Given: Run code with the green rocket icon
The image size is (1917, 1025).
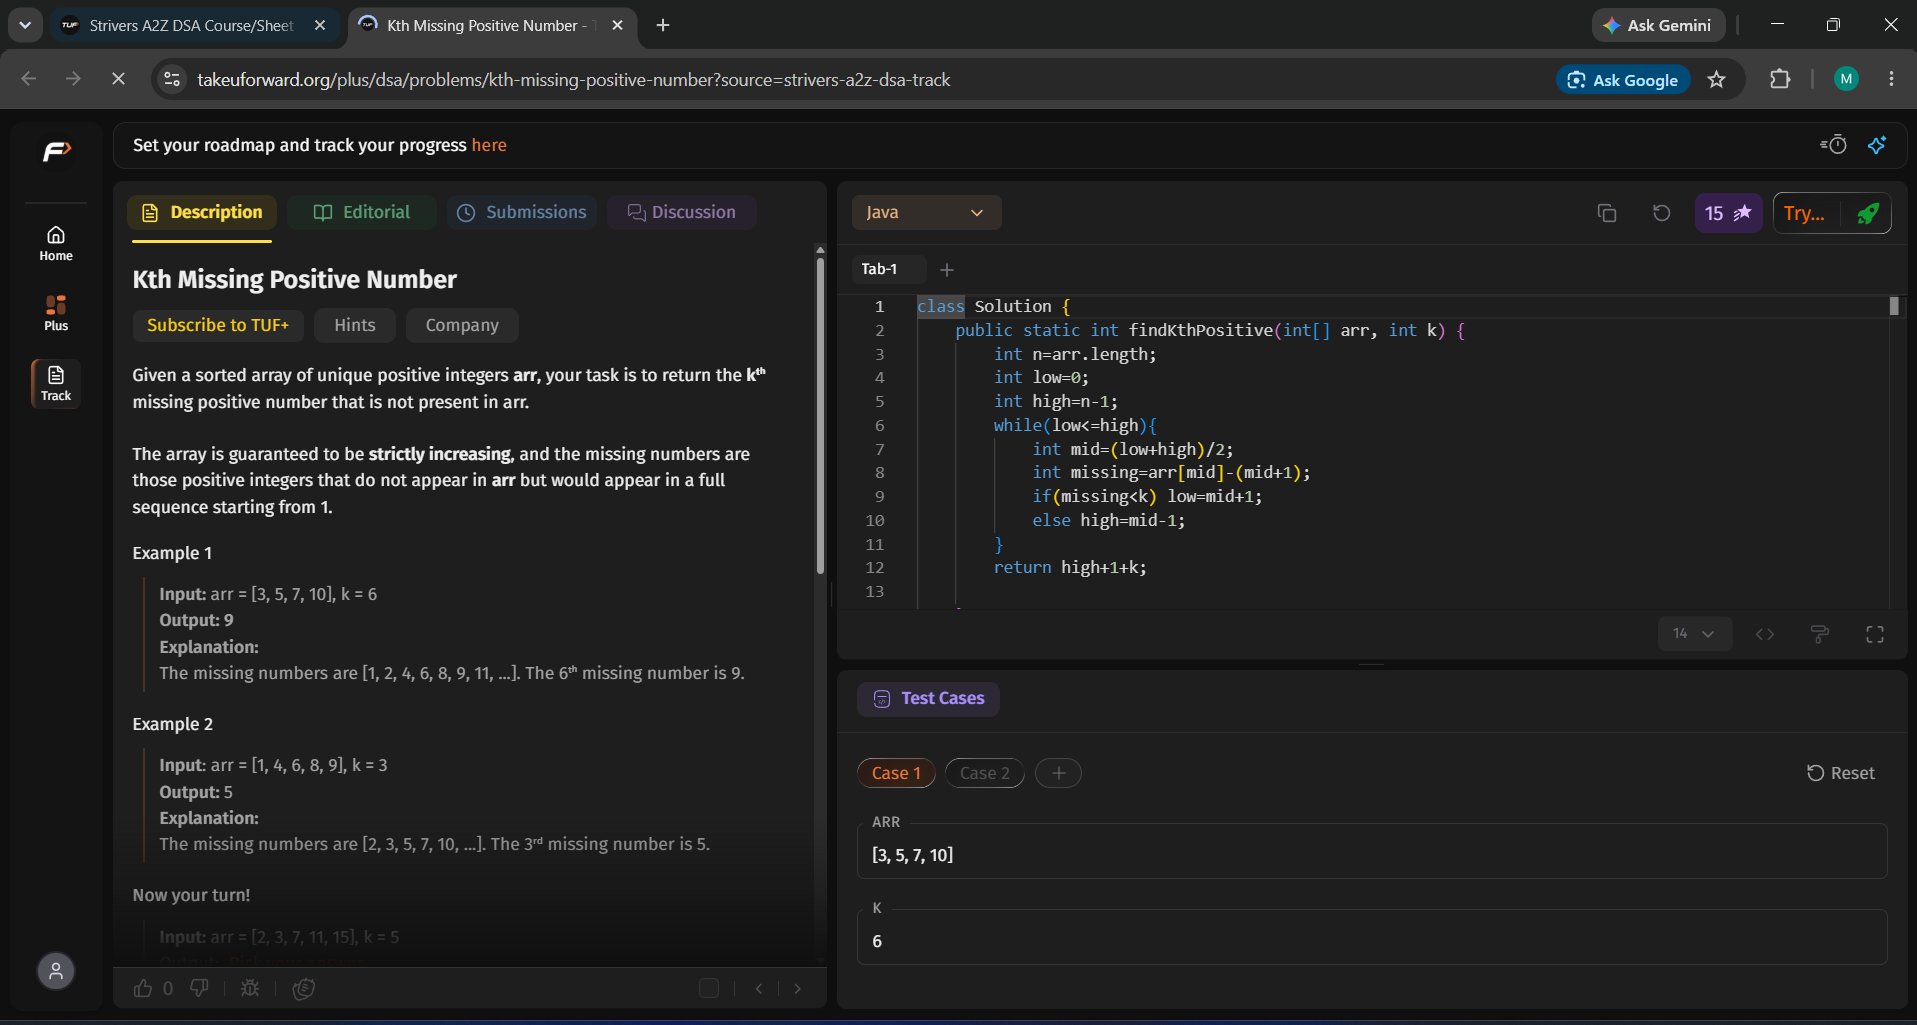Looking at the screenshot, I should click(1867, 213).
